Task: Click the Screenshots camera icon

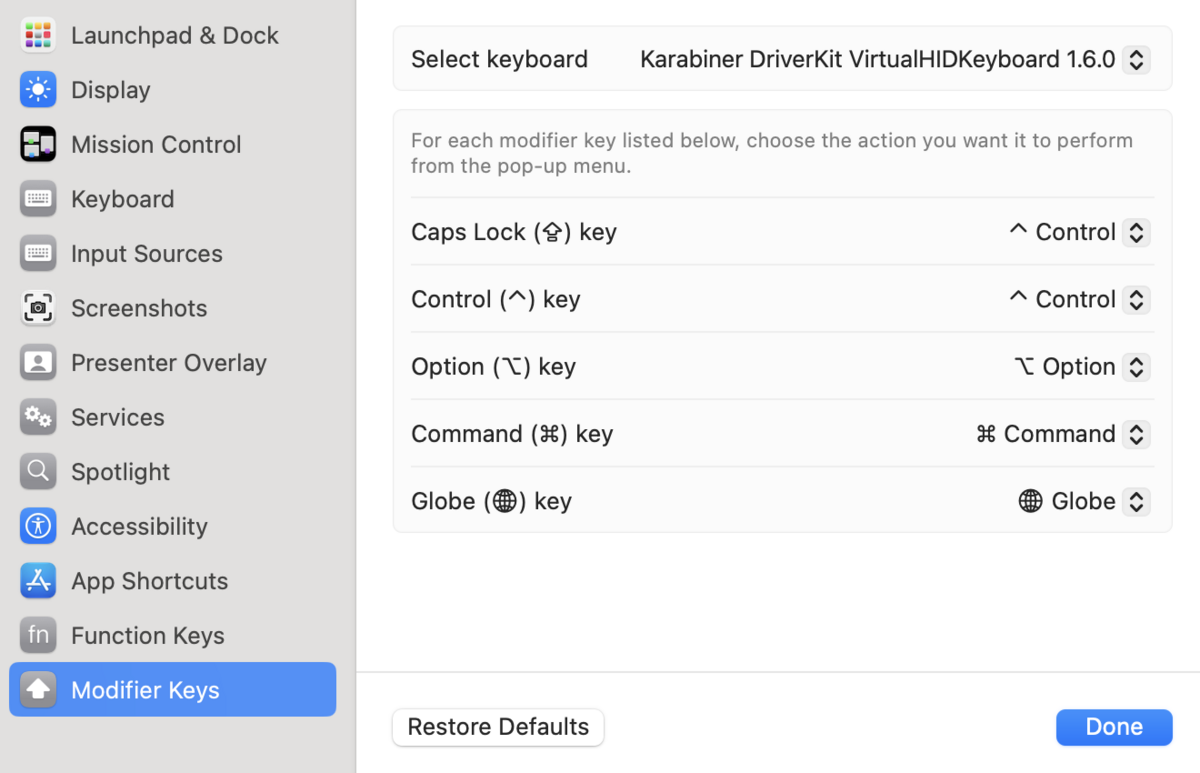Action: pos(38,308)
